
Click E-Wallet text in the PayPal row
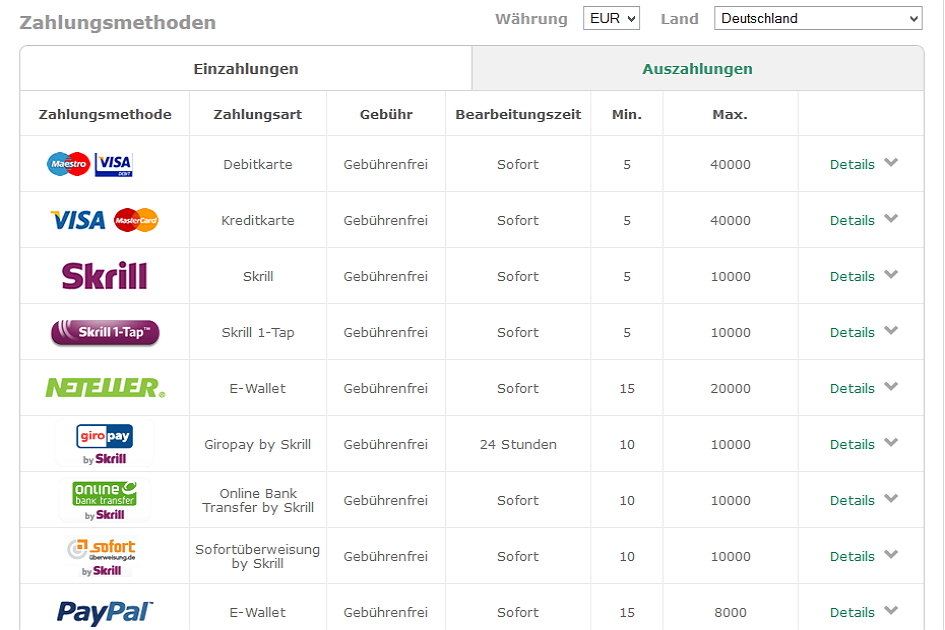coord(258,613)
